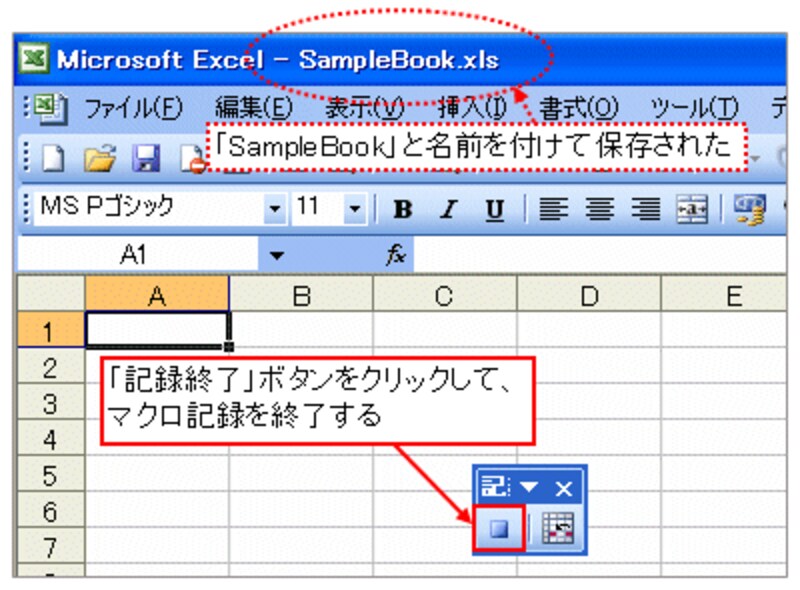
Task: Select cell E5
Action: (724, 474)
